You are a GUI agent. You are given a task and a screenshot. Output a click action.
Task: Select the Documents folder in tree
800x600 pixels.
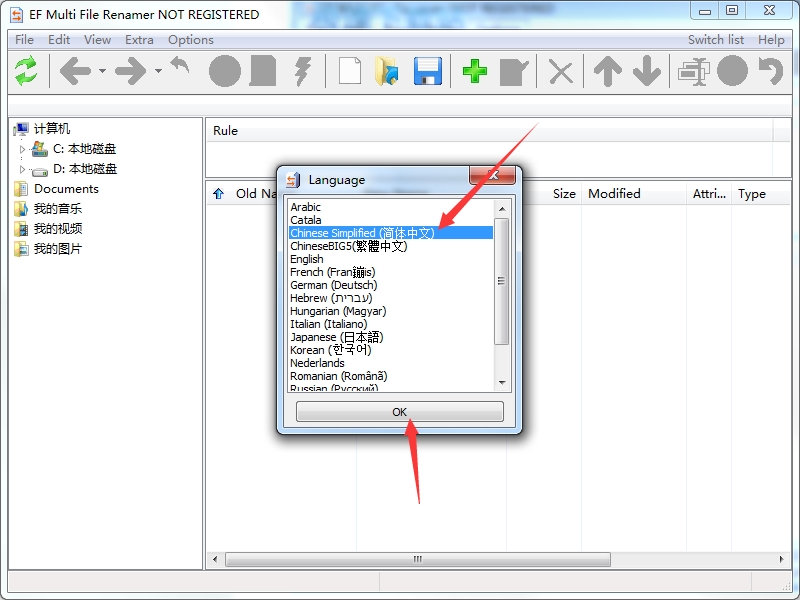(66, 189)
